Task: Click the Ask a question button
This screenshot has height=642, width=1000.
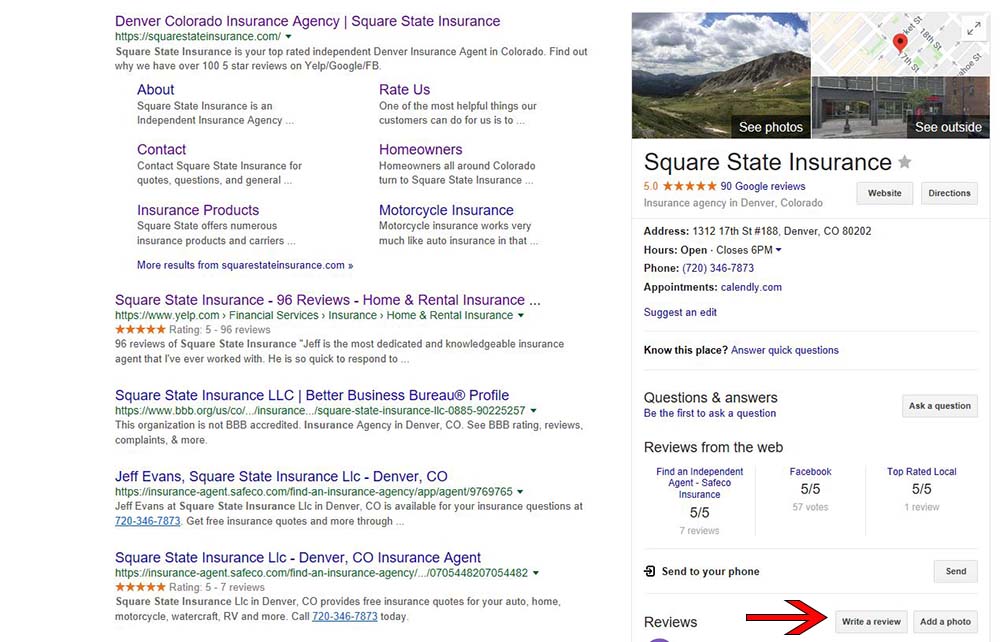Action: (x=939, y=406)
